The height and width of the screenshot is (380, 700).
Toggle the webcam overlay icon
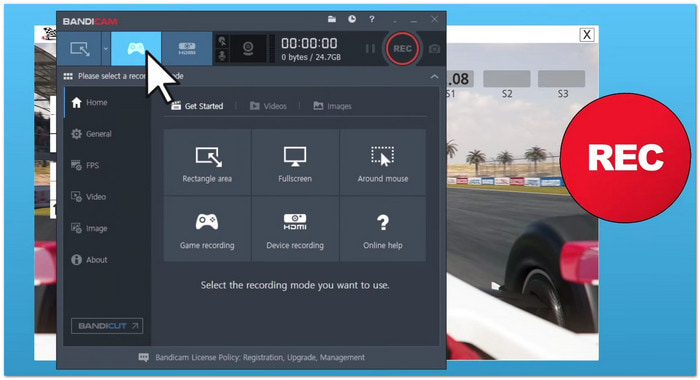tap(248, 49)
